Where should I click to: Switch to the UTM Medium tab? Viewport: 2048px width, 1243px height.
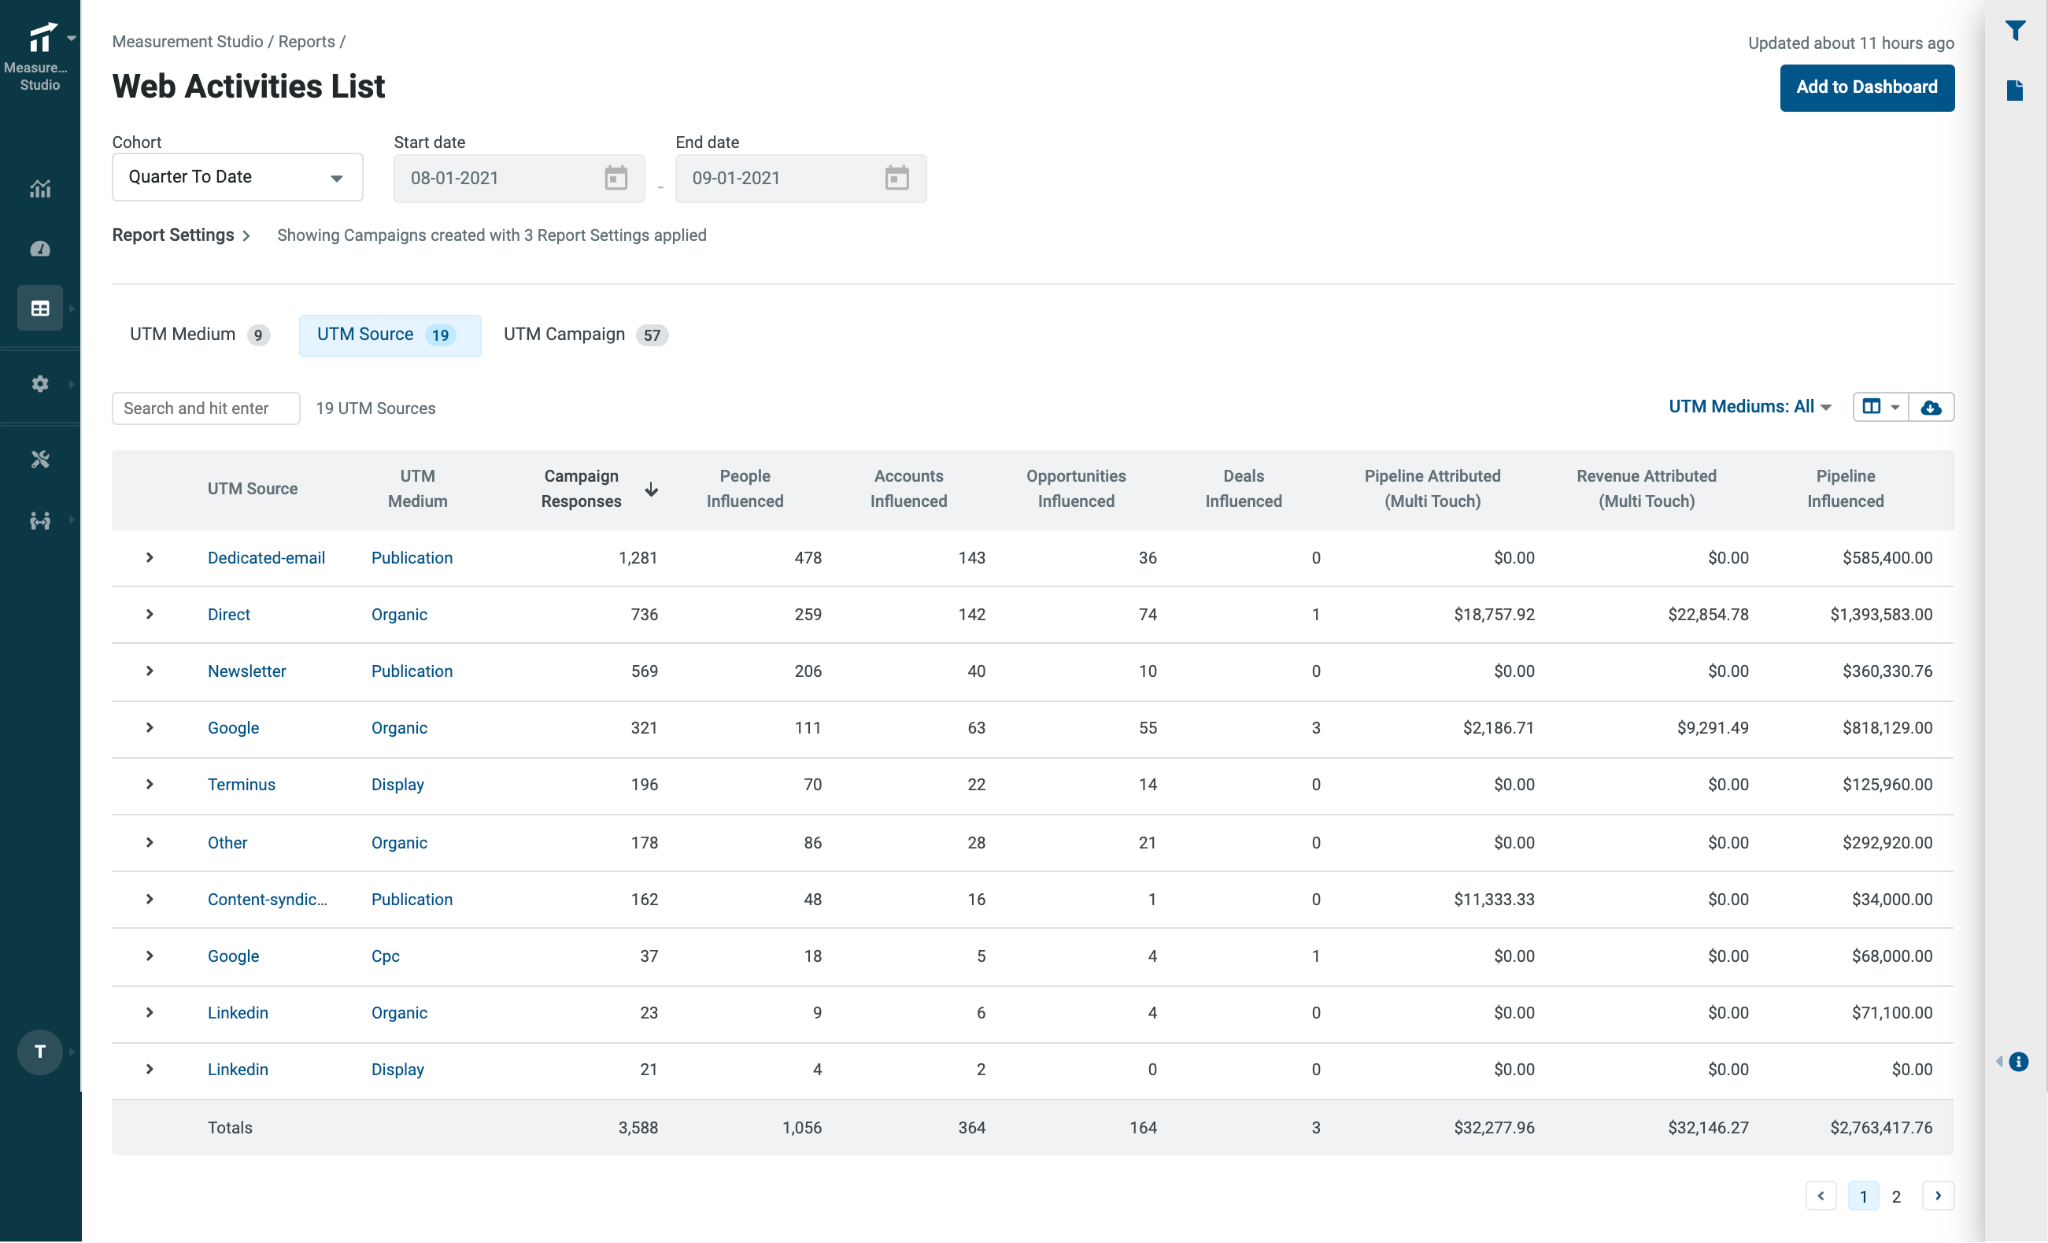pyautogui.click(x=199, y=335)
